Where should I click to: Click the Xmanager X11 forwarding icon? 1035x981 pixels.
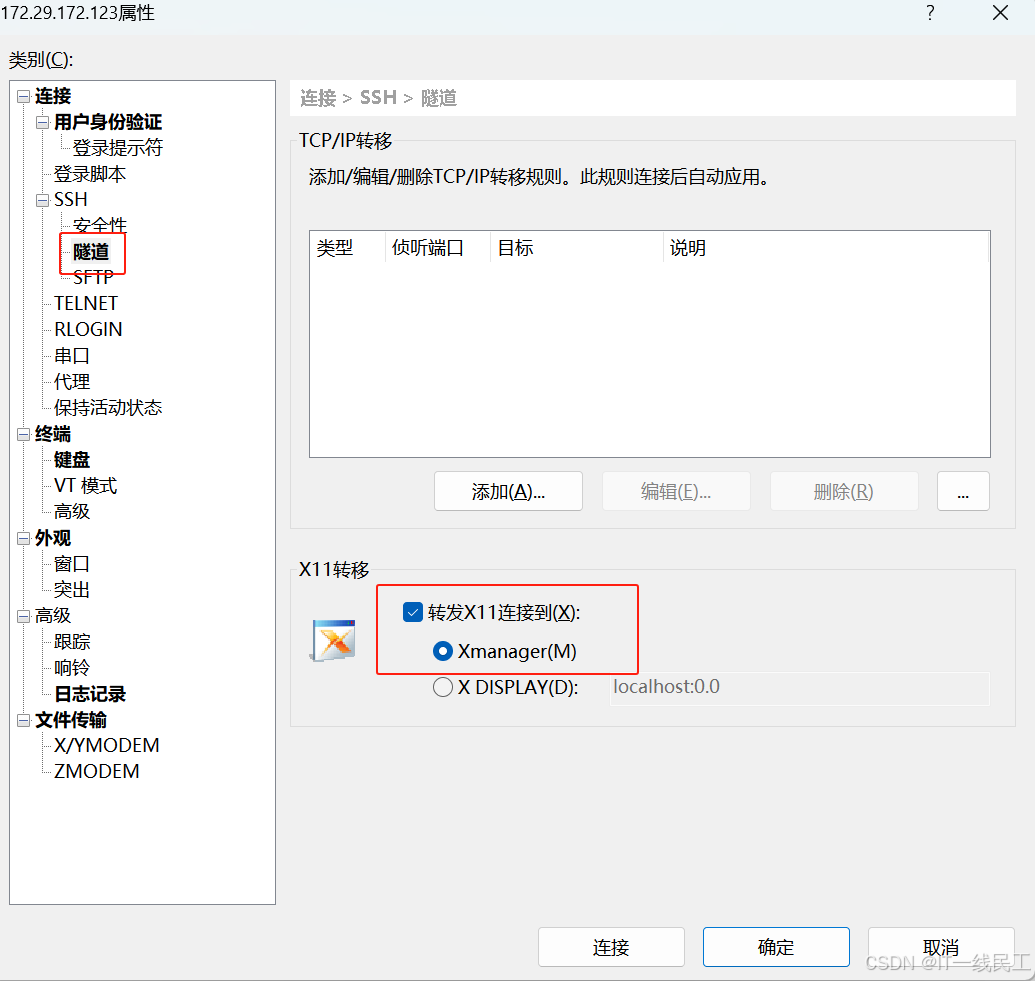pos(333,640)
